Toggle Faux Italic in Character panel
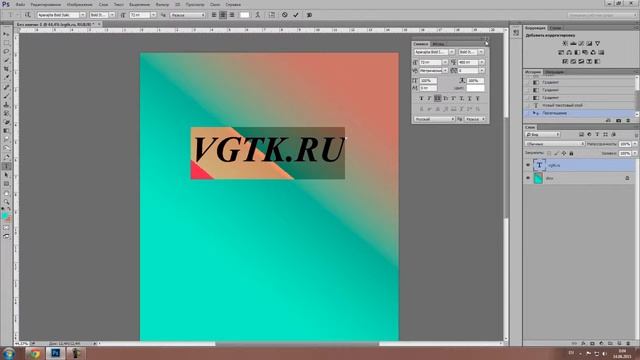 429,98
